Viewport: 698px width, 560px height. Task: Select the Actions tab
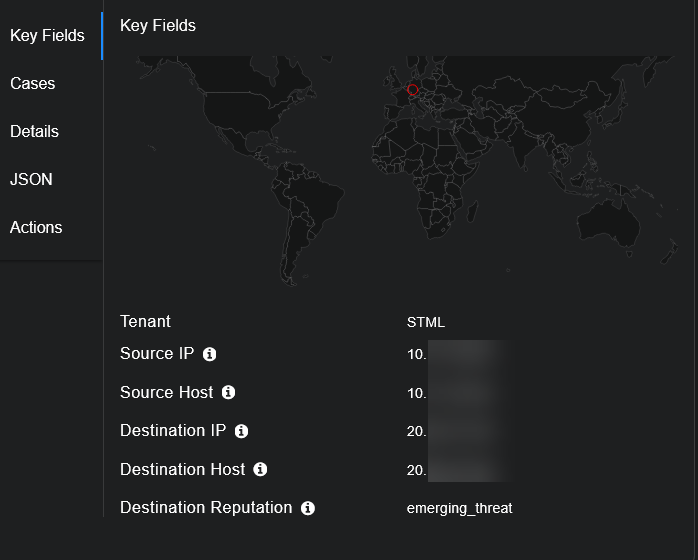point(36,228)
